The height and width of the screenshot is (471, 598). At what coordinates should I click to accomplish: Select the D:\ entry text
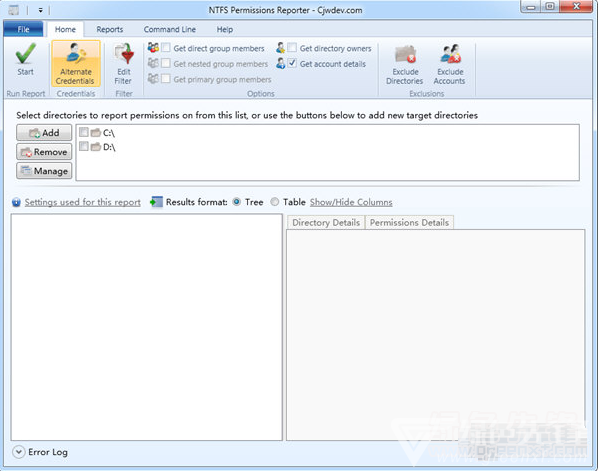[x=109, y=147]
